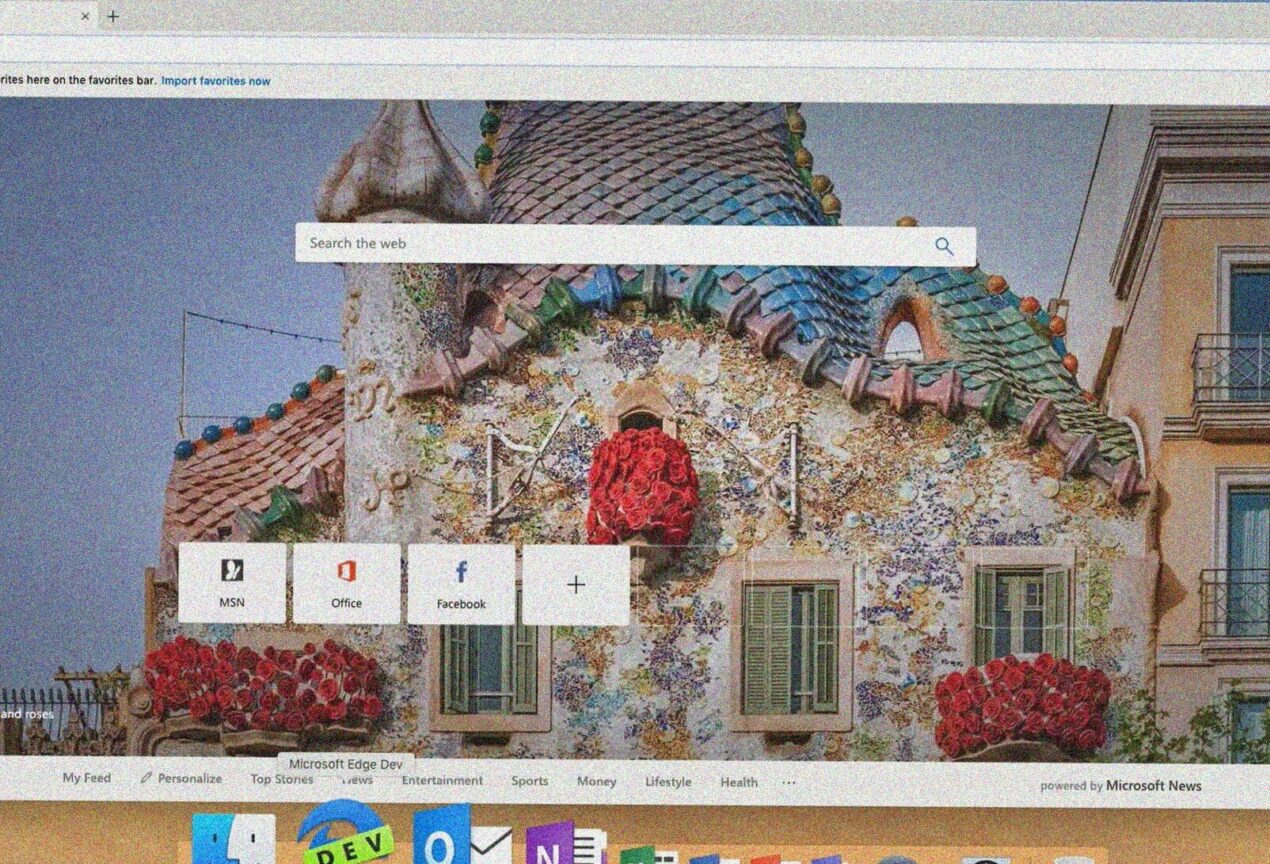Screen dimensions: 1270x864
Task: Switch to the My Feed tab
Action: click(x=85, y=778)
